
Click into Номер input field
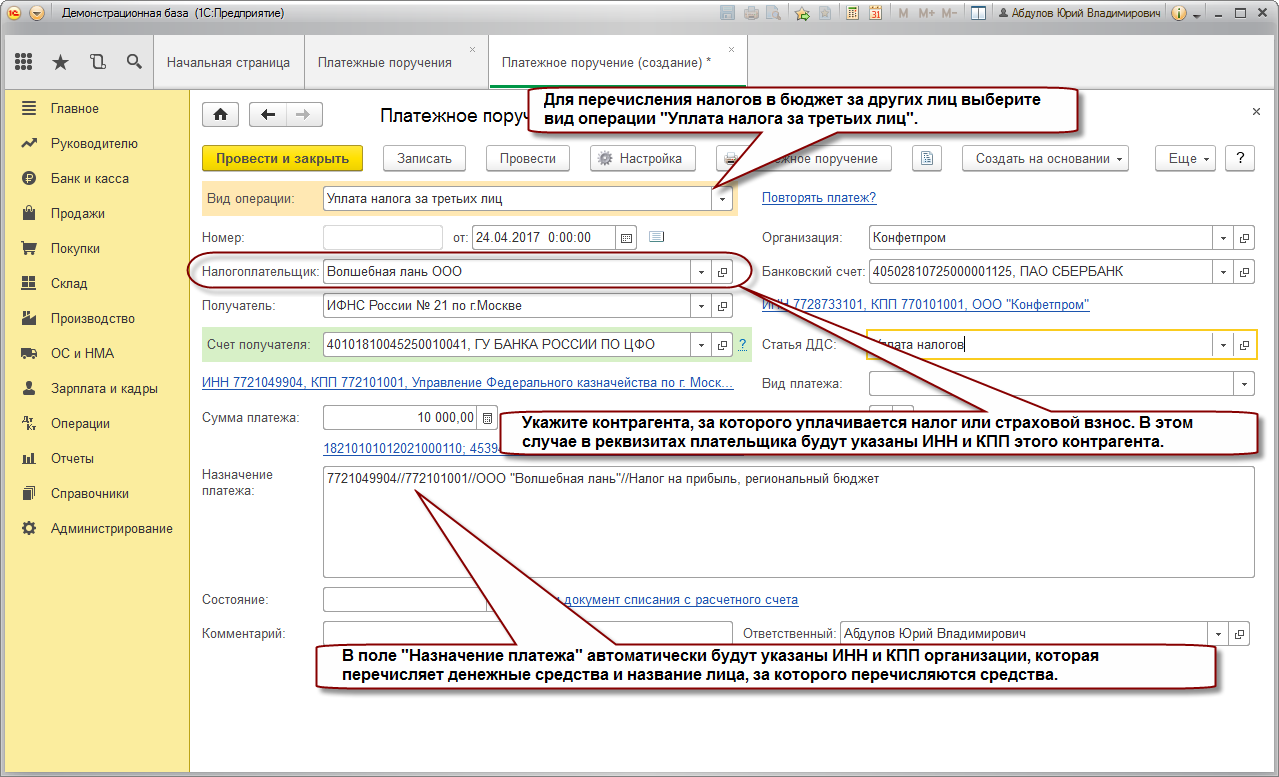point(383,238)
